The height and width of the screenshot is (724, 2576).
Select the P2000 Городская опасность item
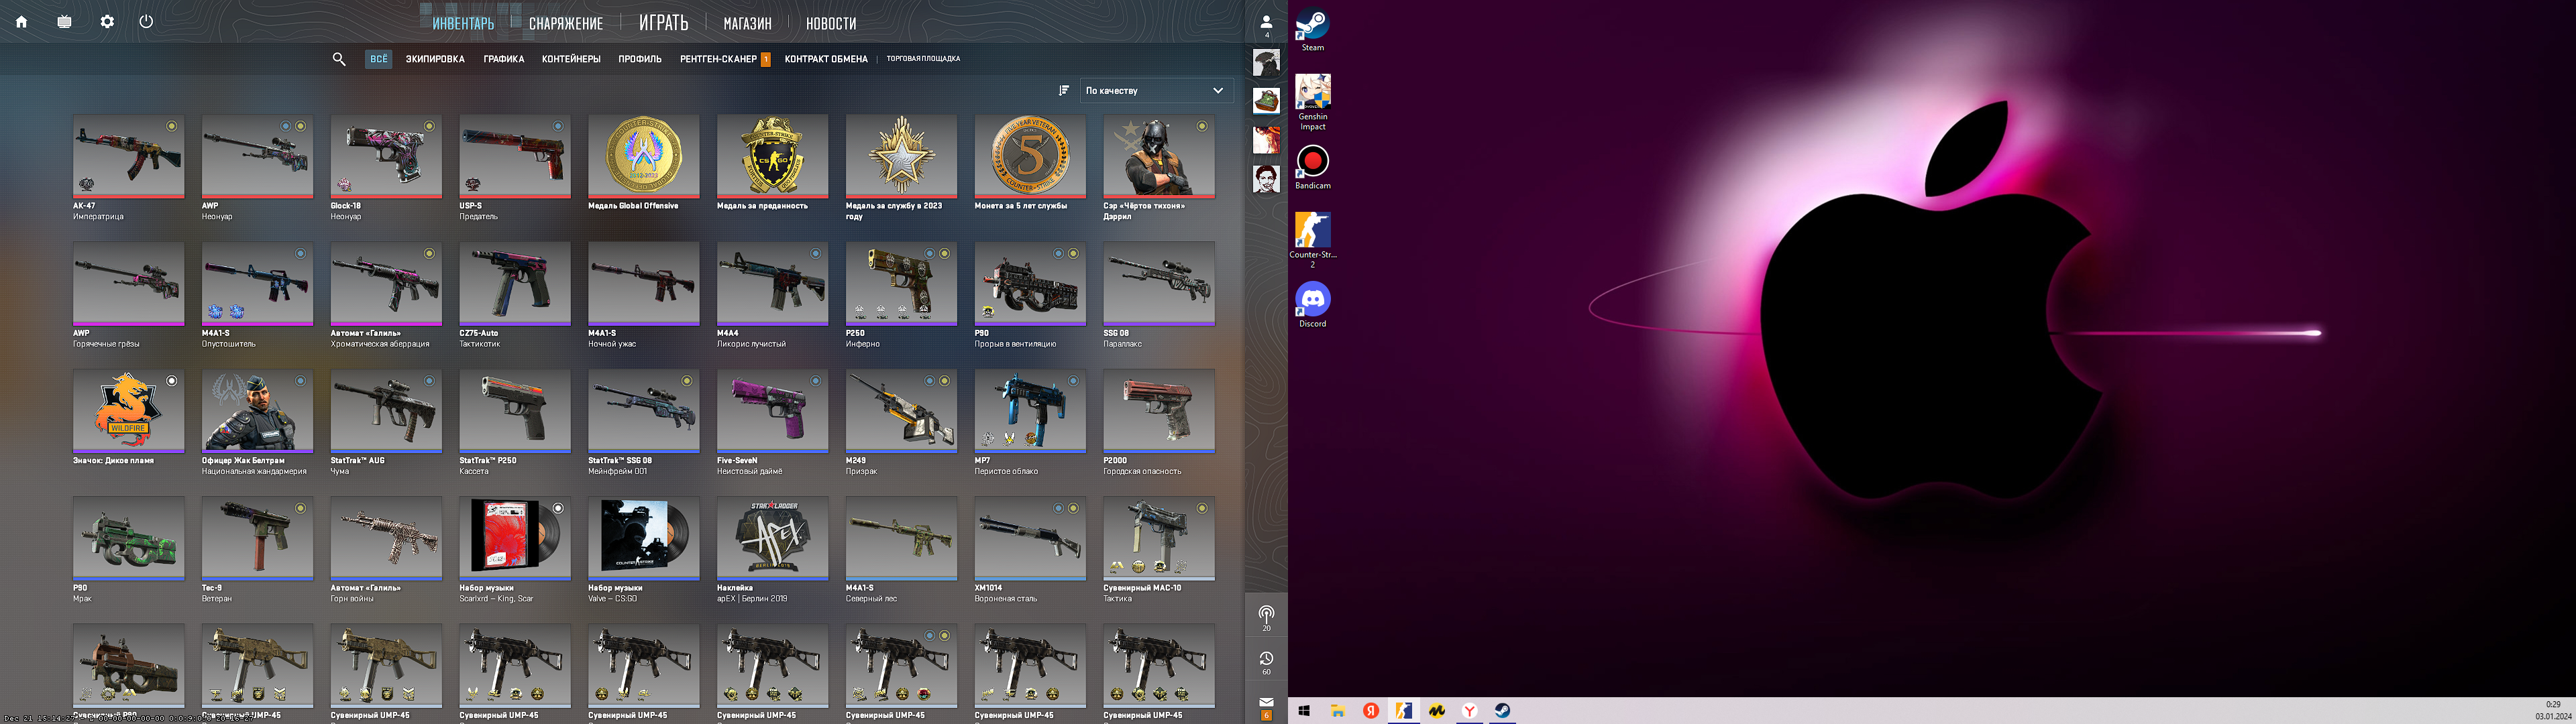pos(1159,423)
